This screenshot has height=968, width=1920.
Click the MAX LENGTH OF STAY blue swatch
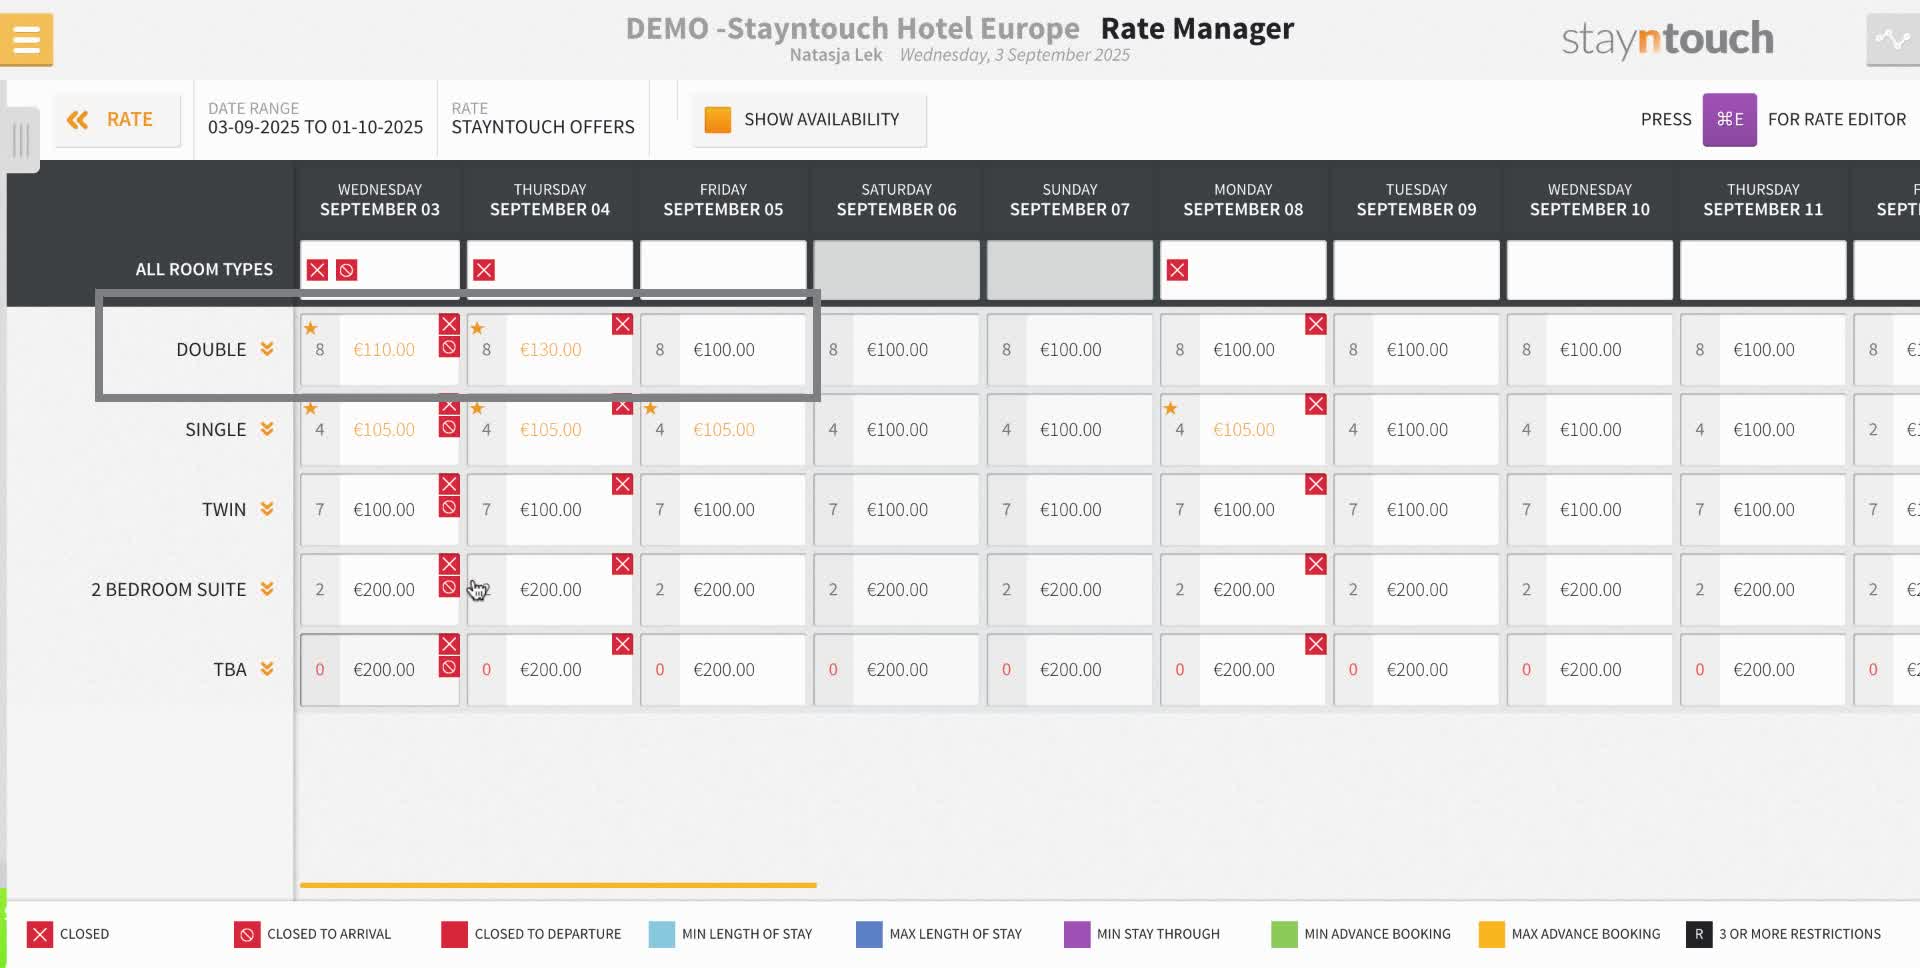(x=869, y=934)
